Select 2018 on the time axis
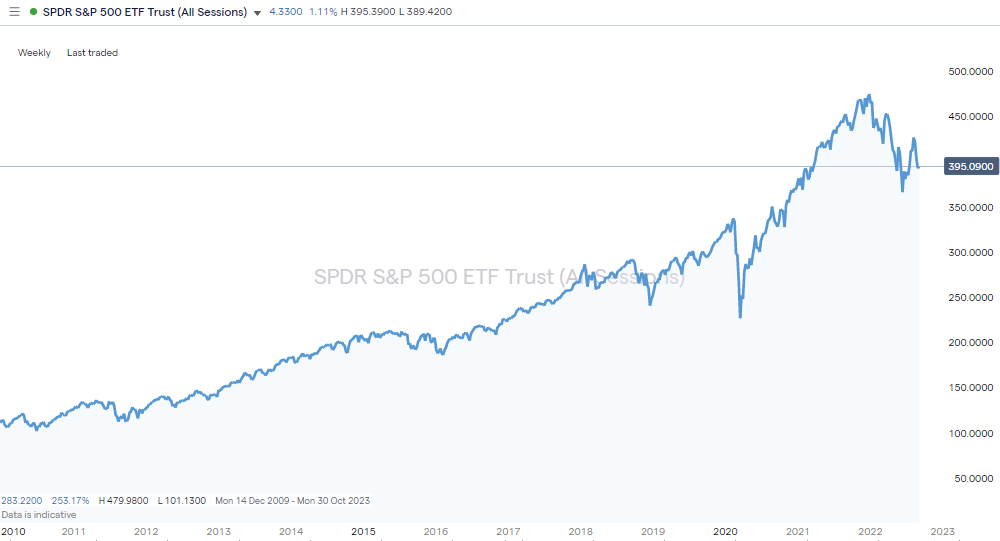1000x541 pixels. pyautogui.click(x=580, y=531)
